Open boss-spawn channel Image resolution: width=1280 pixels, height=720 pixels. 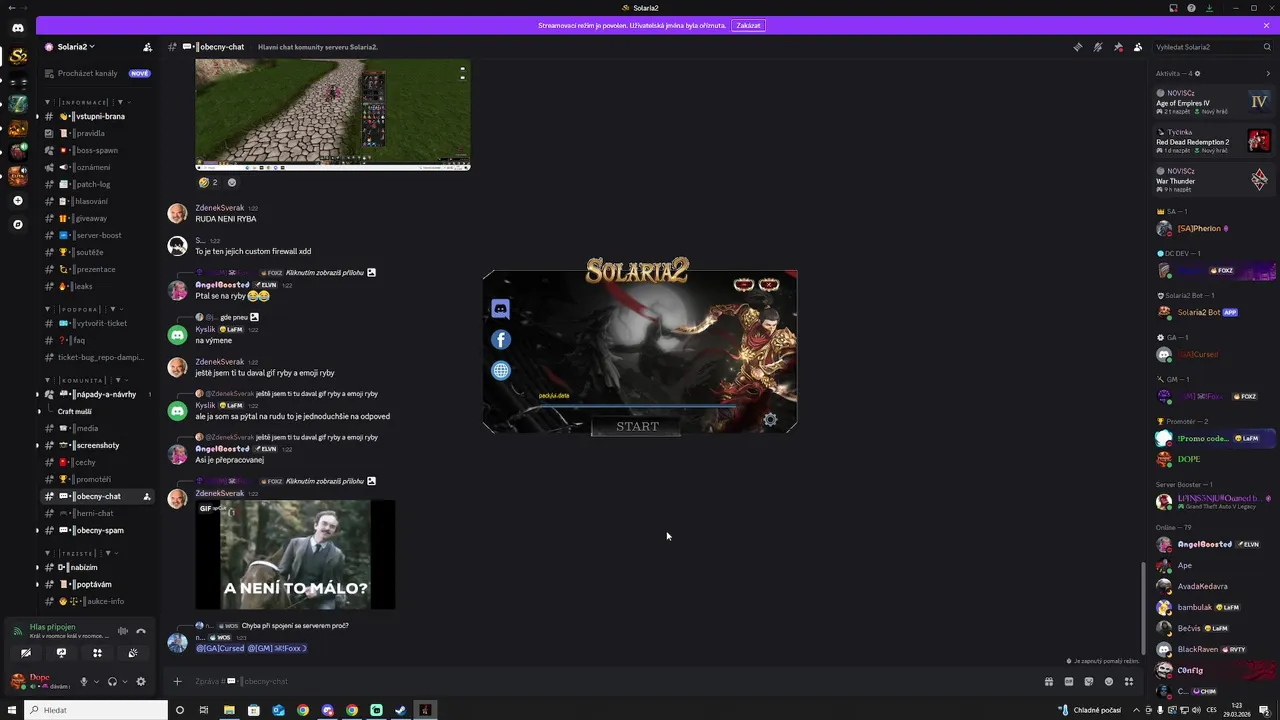click(97, 150)
